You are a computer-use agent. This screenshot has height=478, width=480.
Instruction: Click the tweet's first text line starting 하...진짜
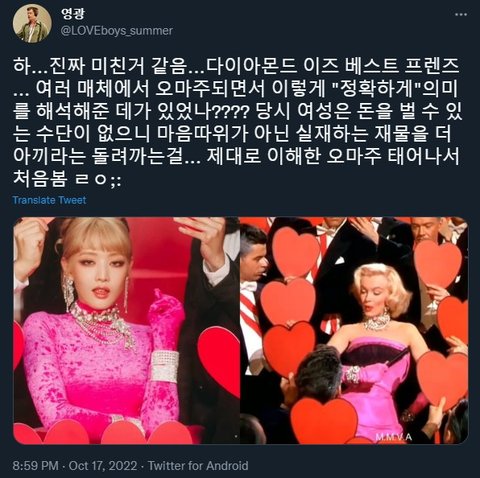point(236,66)
